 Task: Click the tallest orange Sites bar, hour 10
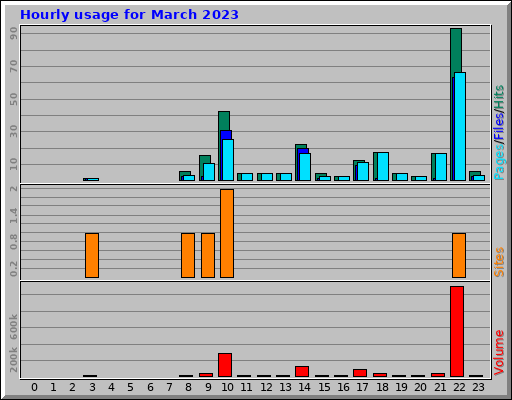coord(227,233)
